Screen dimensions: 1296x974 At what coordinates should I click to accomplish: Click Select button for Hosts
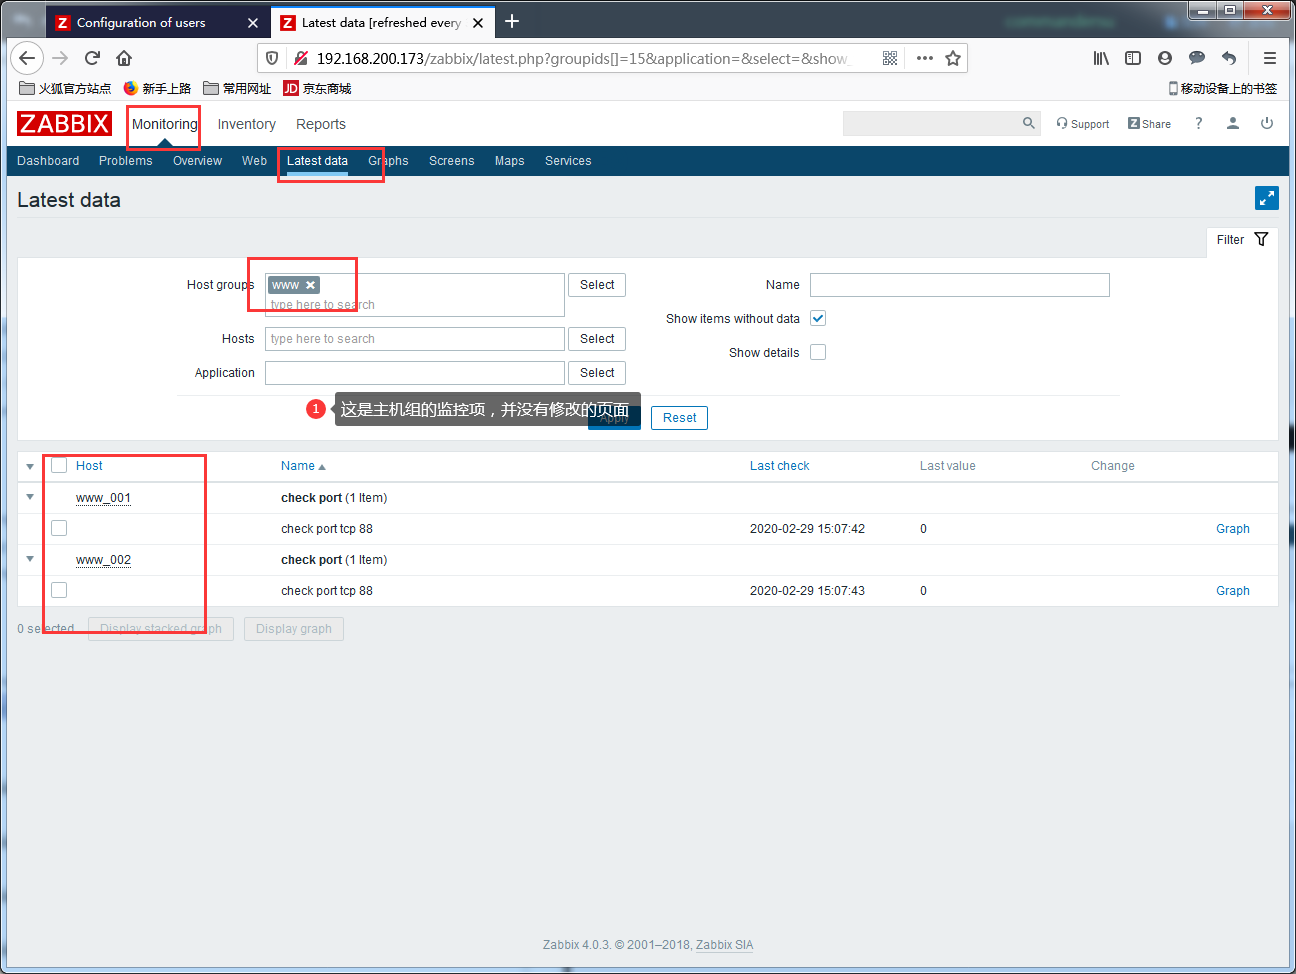(x=597, y=339)
